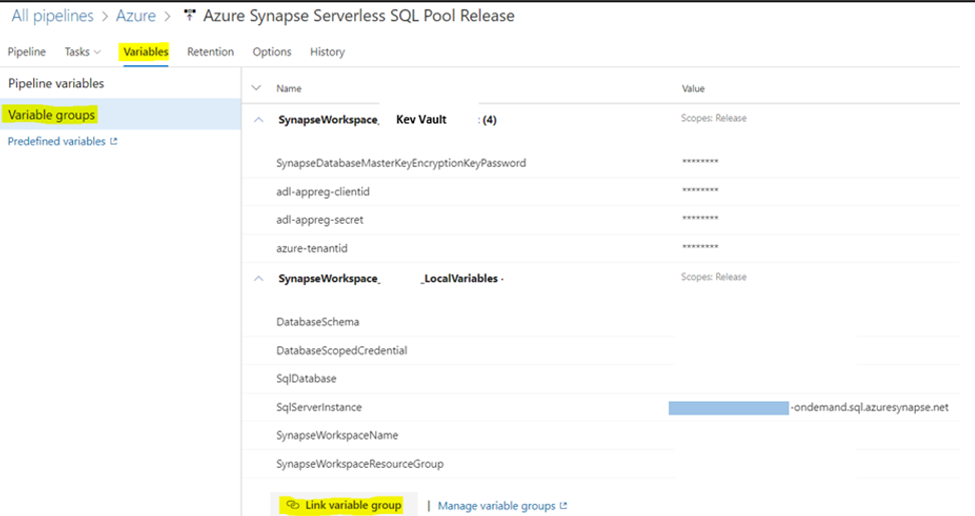Select the SynapseWorkspaceResourceGroup variable row

point(601,464)
